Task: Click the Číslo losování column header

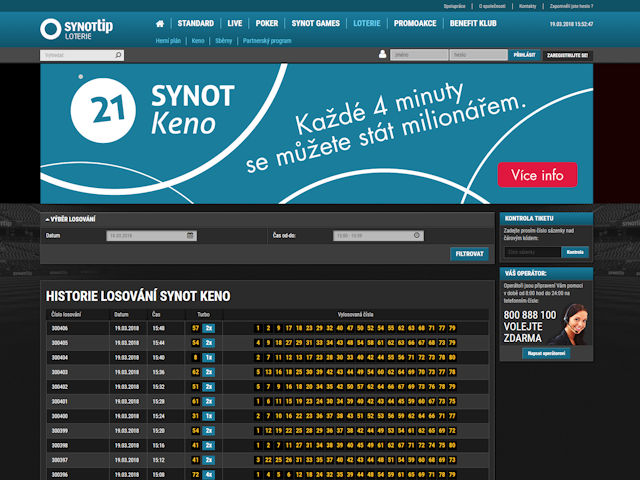Action: point(66,315)
